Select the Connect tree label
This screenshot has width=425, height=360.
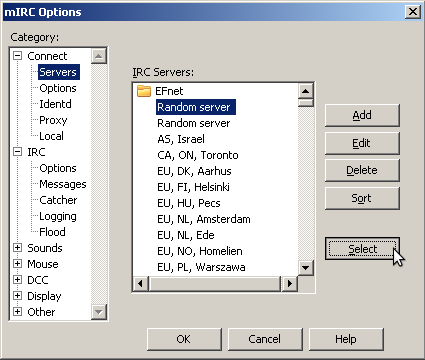(47, 56)
